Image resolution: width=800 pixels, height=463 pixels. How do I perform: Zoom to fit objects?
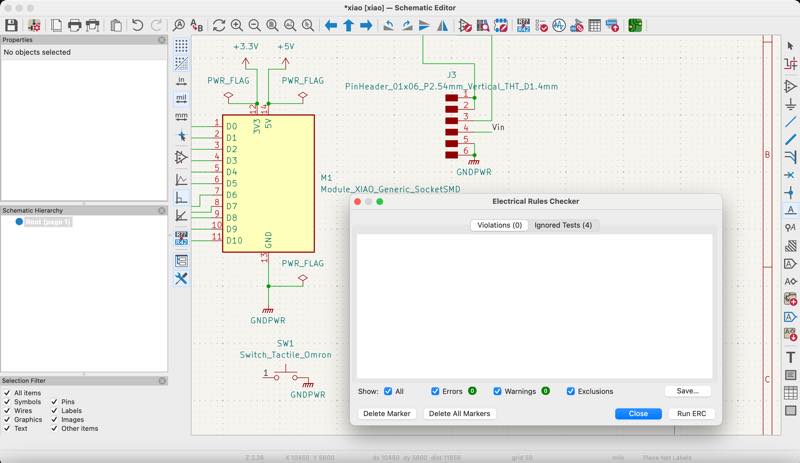[x=290, y=25]
